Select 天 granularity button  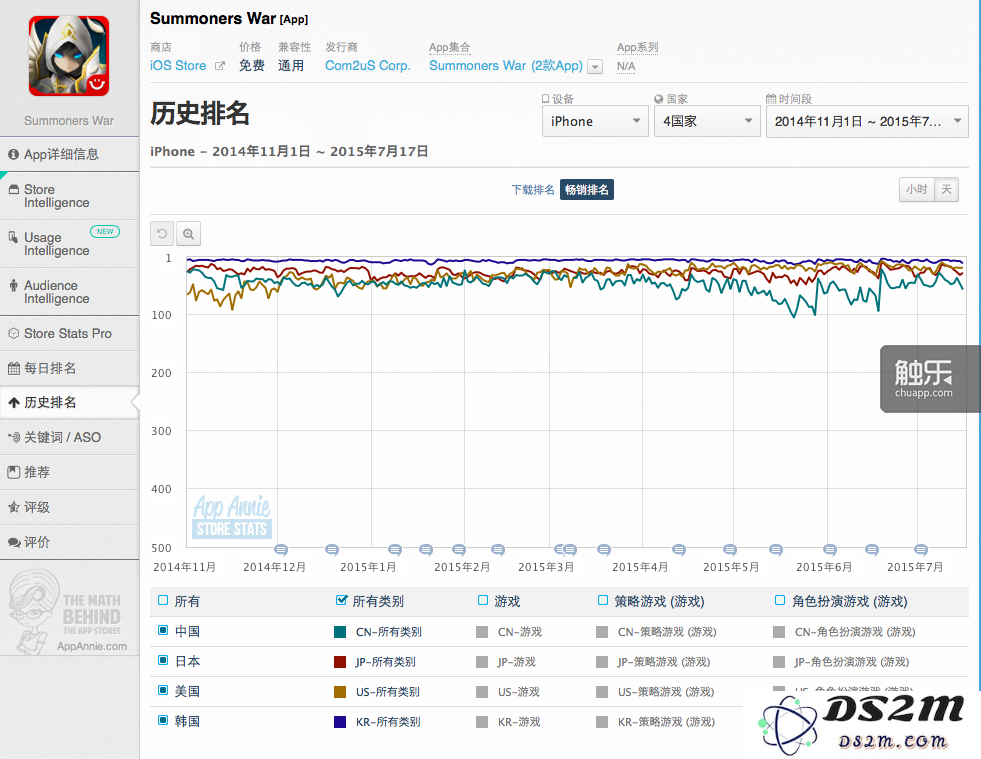pyautogui.click(x=947, y=189)
